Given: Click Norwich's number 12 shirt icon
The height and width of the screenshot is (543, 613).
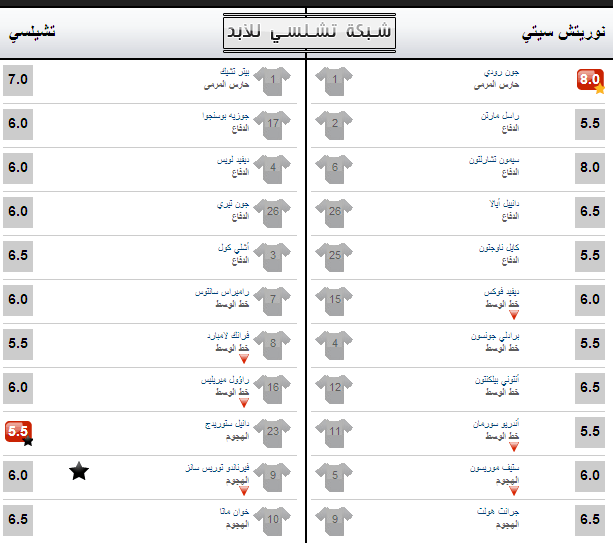Looking at the screenshot, I should click(x=334, y=389).
